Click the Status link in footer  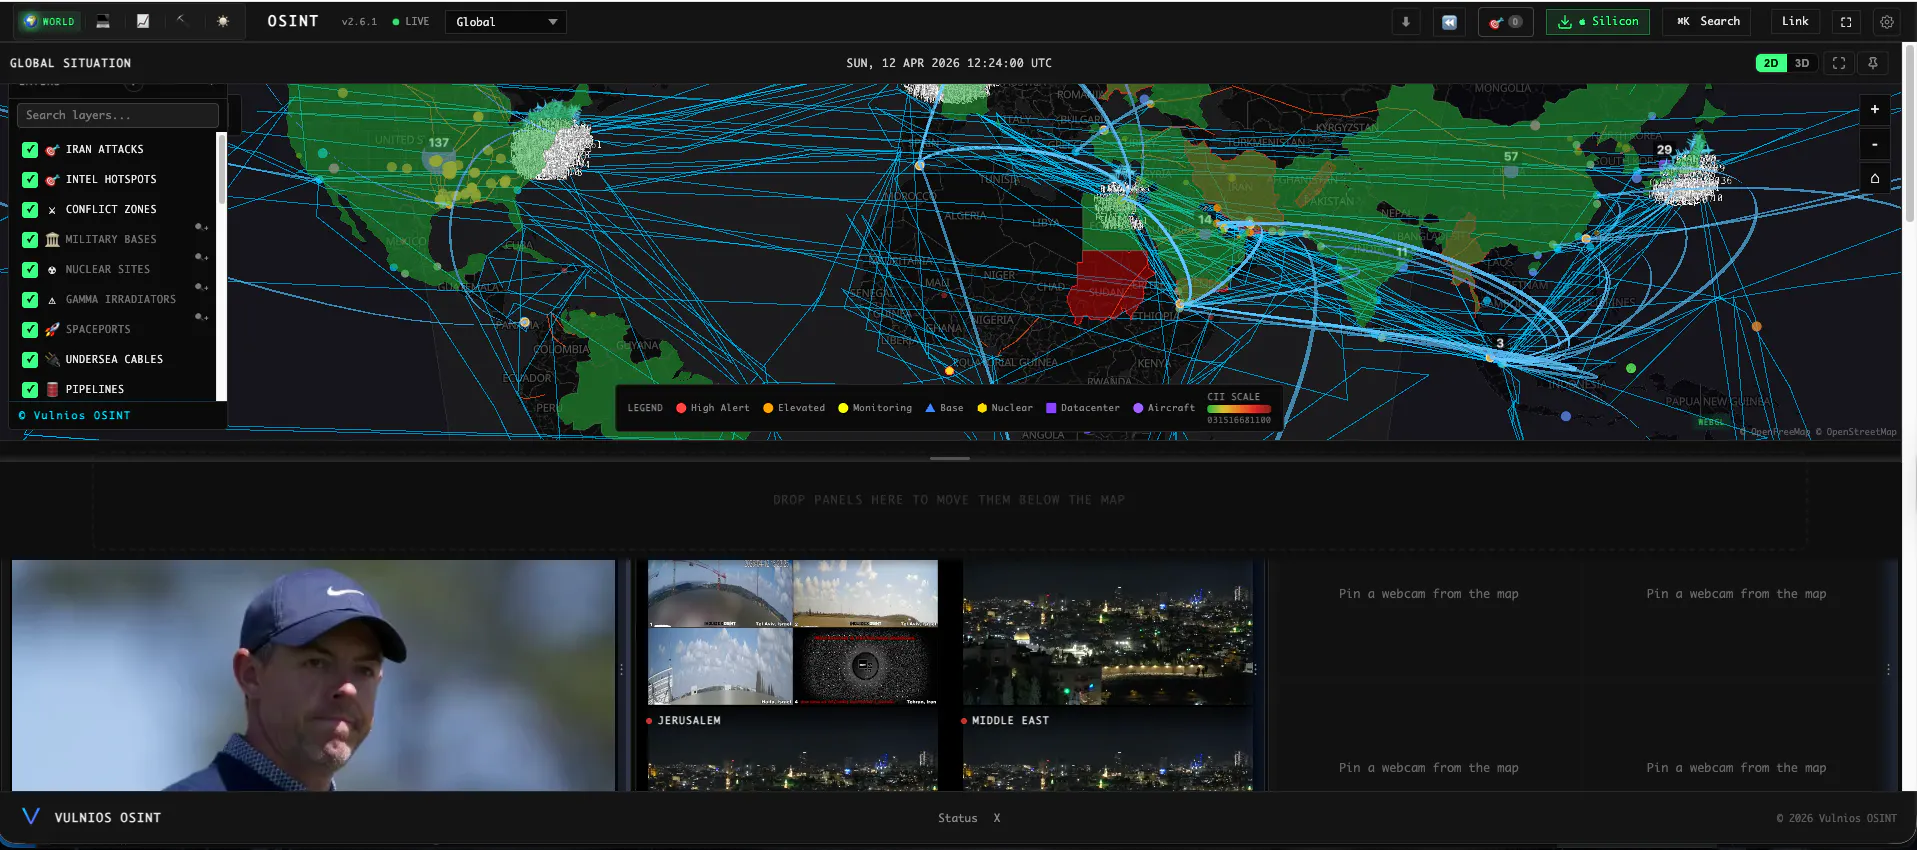(x=957, y=818)
